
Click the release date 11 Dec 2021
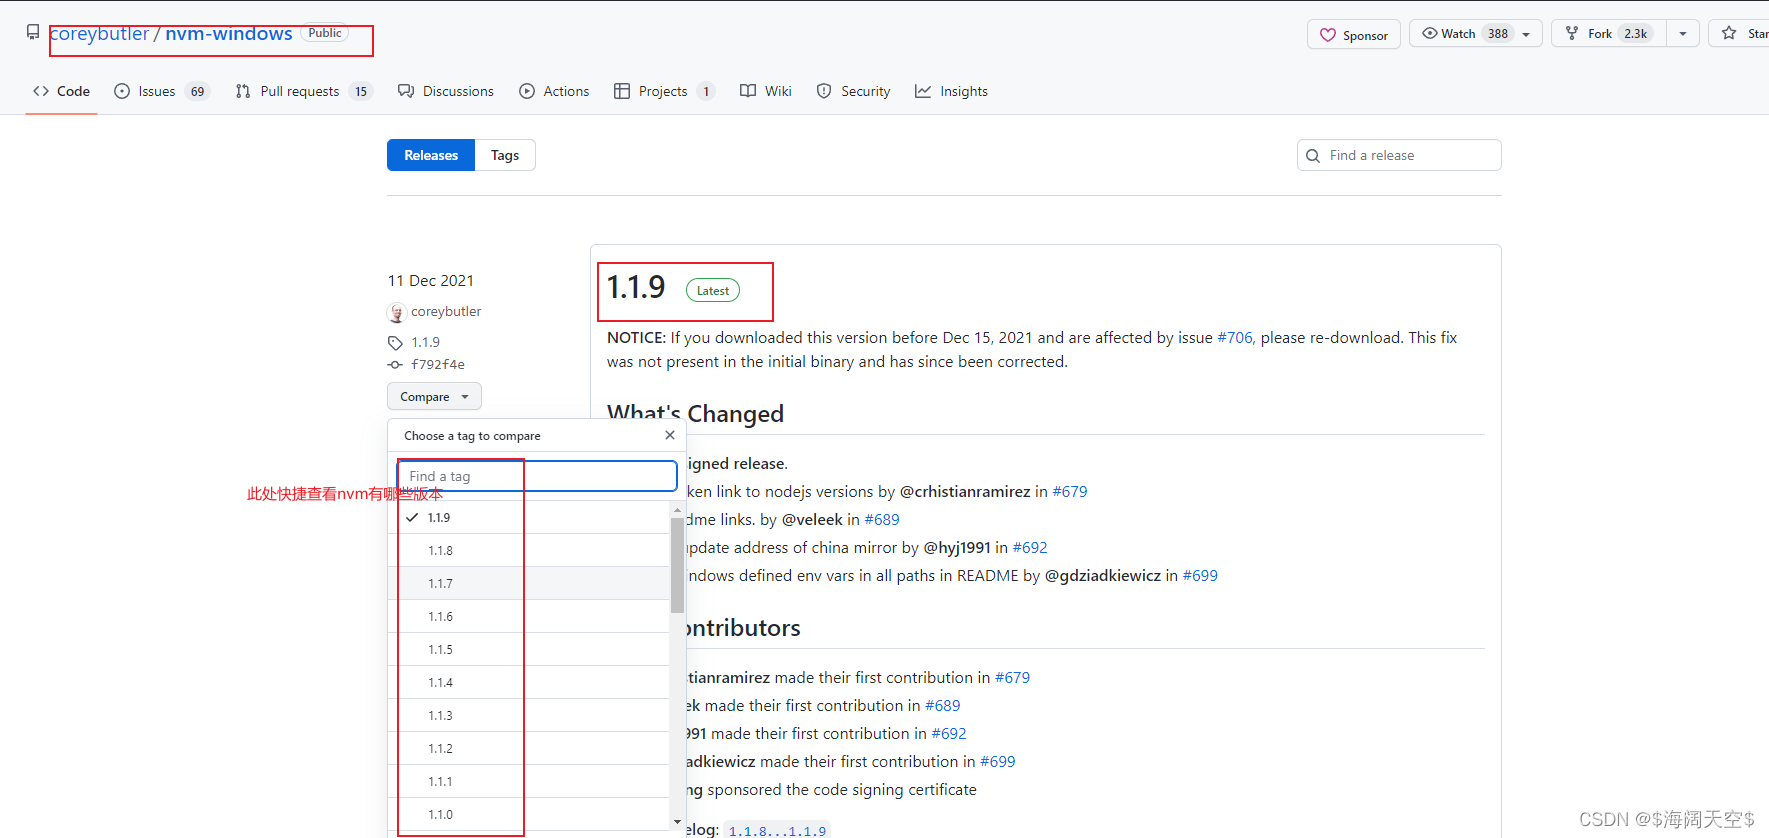coord(431,281)
